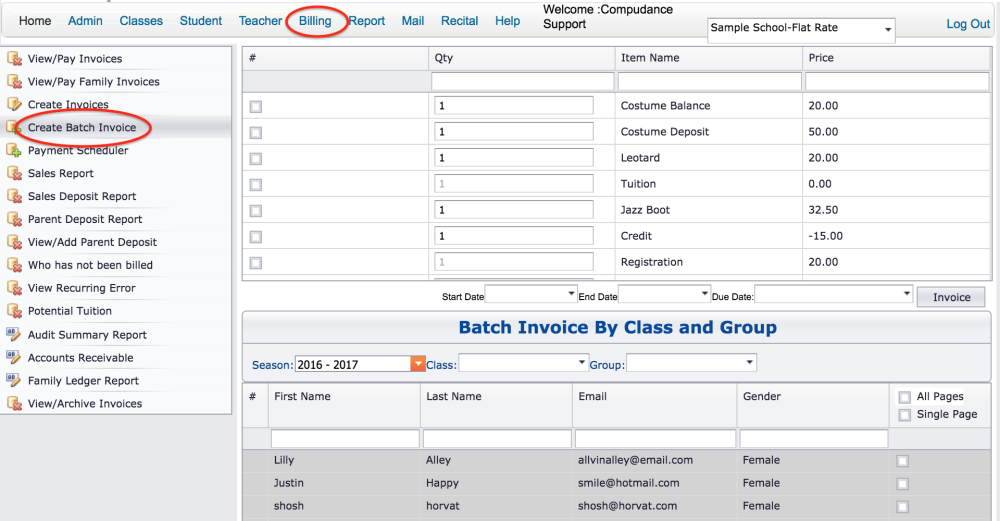Viewport: 1000px width, 521px height.
Task: Click the Costume Balance quantity field
Action: tap(514, 105)
